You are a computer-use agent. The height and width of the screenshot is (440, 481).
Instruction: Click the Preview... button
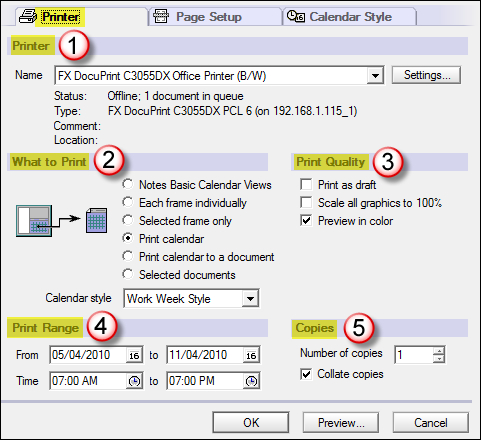341,423
